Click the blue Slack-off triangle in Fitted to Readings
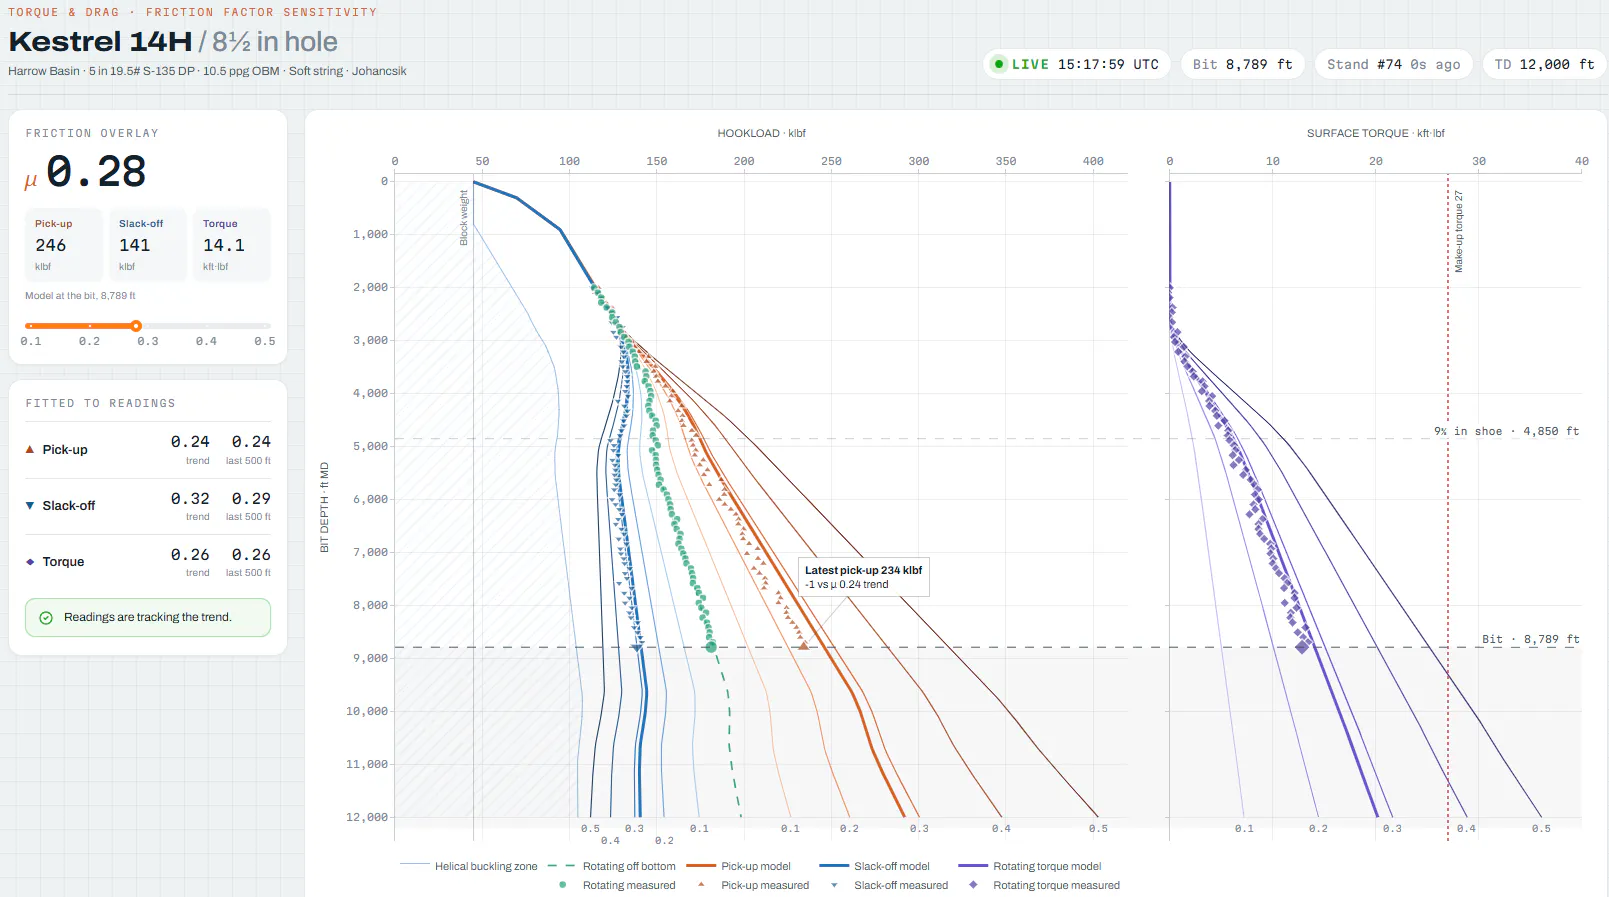 click(x=30, y=505)
